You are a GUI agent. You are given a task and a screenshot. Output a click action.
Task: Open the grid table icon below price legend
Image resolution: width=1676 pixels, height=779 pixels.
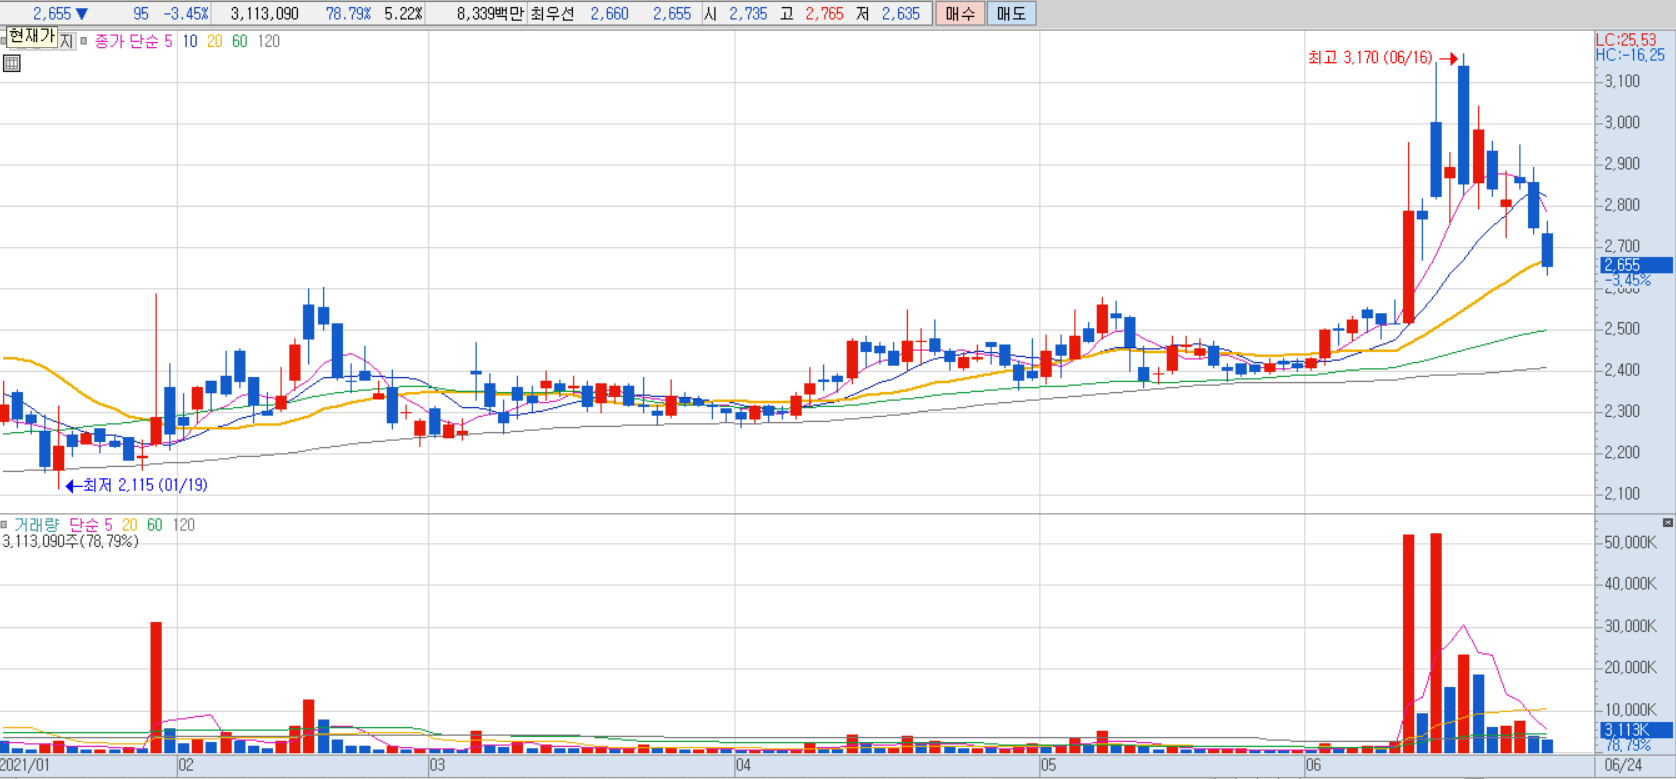tap(12, 64)
